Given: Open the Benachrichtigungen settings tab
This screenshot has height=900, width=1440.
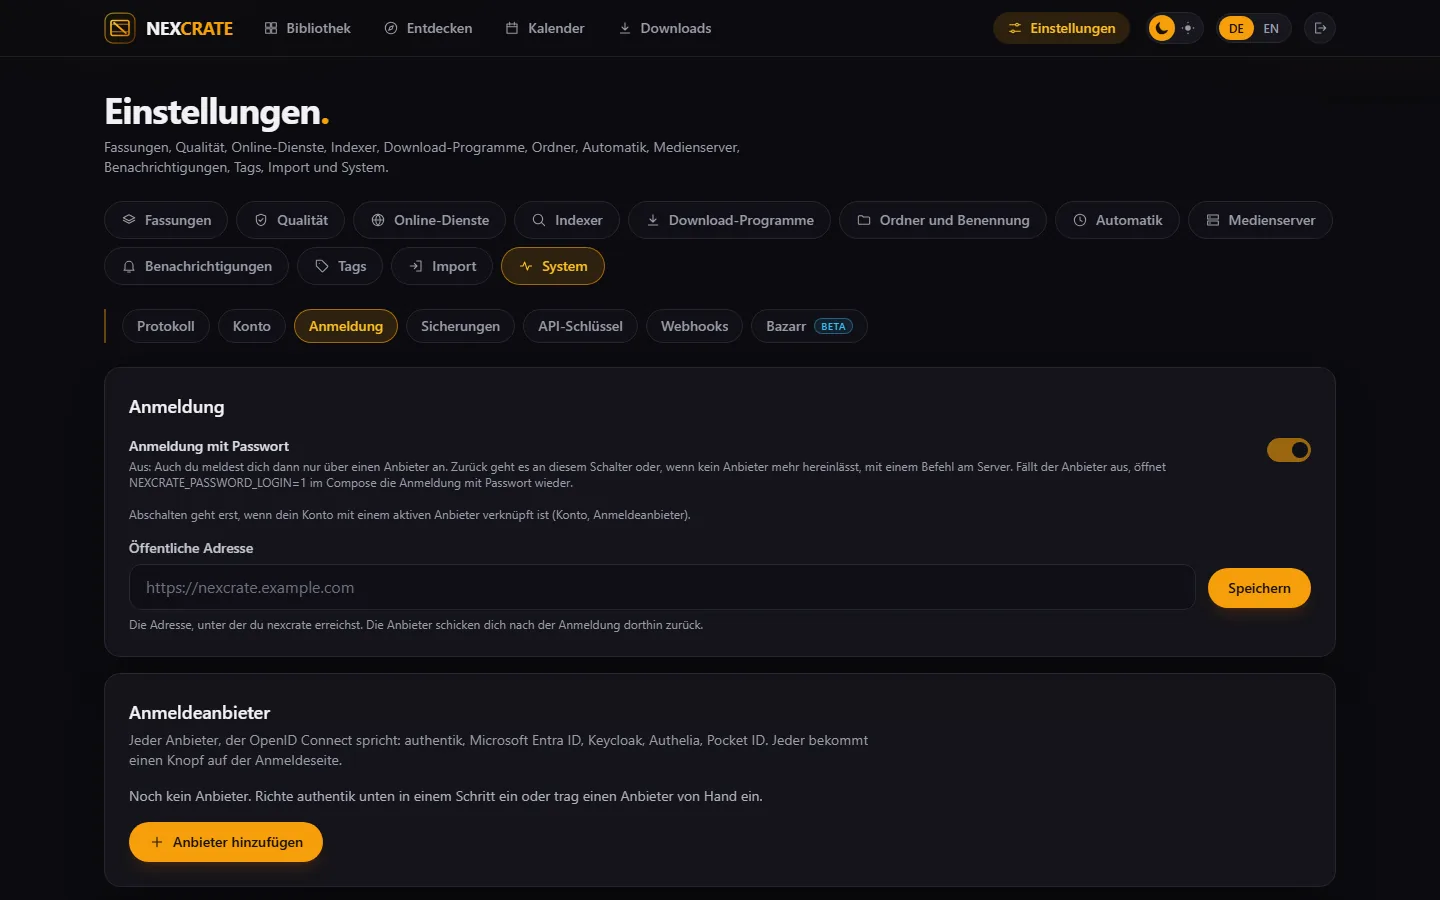Looking at the screenshot, I should (196, 266).
